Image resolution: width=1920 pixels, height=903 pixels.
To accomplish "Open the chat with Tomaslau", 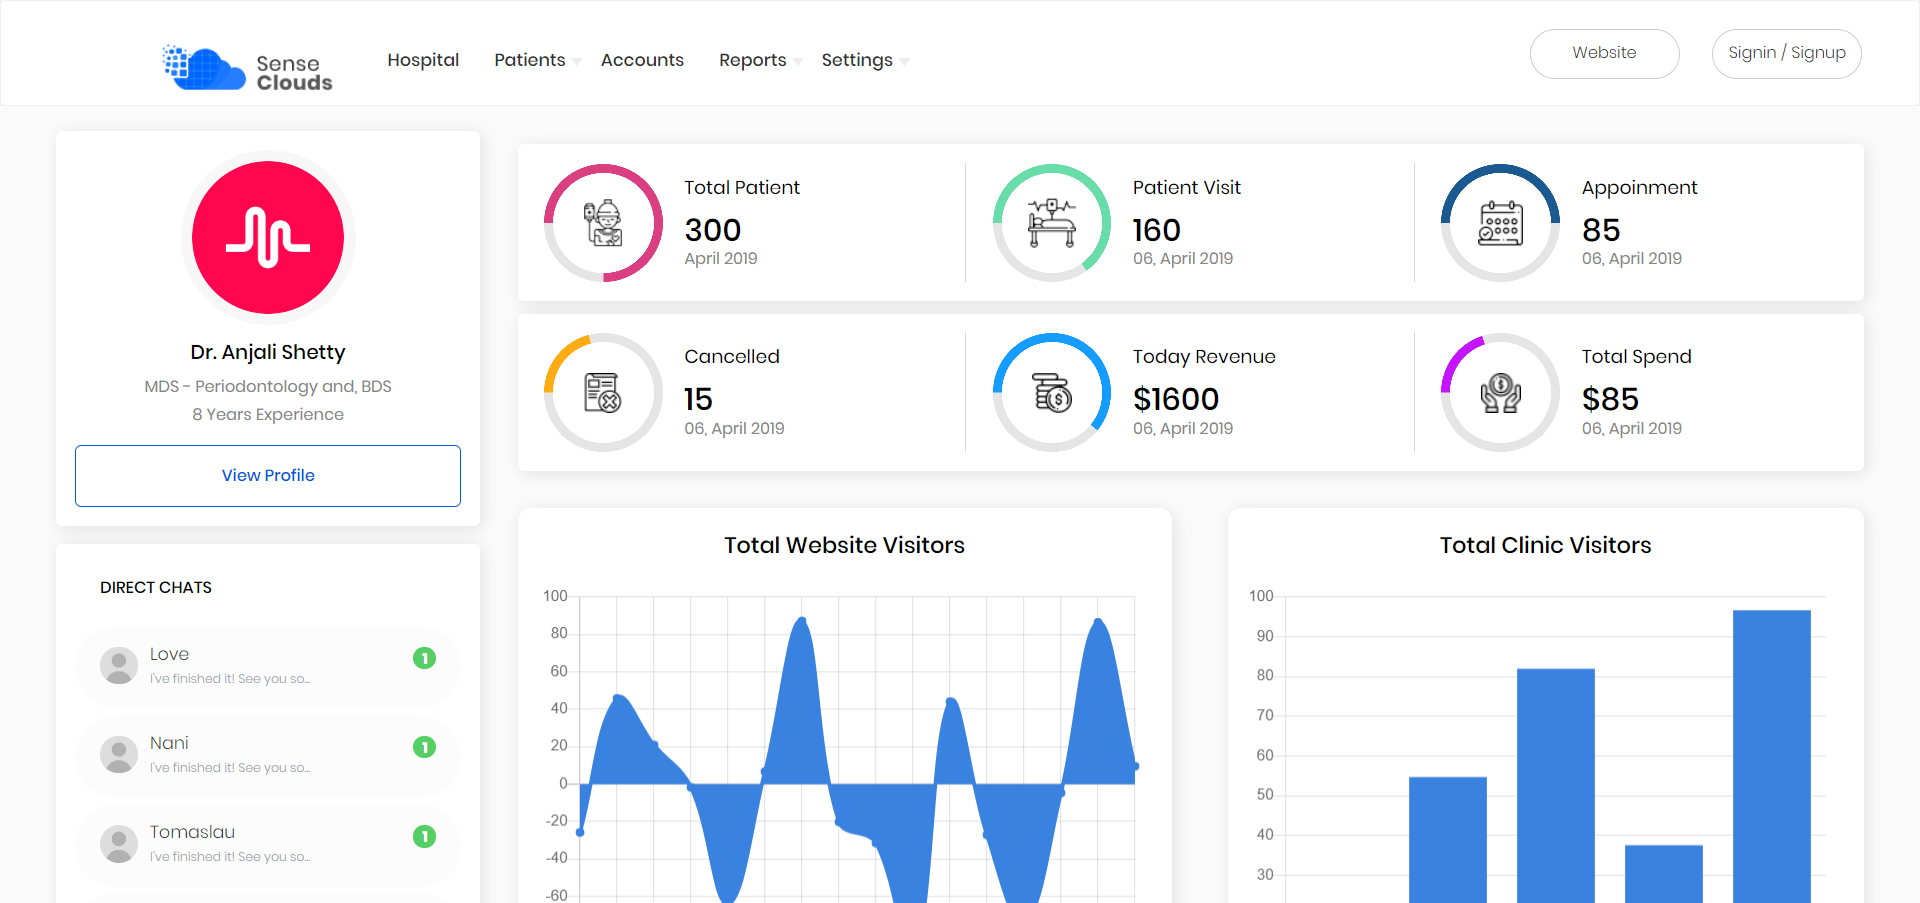I will point(268,844).
